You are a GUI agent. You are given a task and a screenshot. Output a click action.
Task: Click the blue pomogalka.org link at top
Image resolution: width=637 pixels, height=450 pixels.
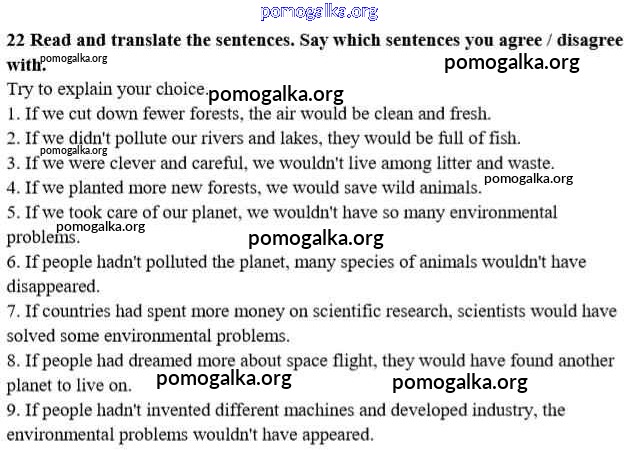[319, 12]
